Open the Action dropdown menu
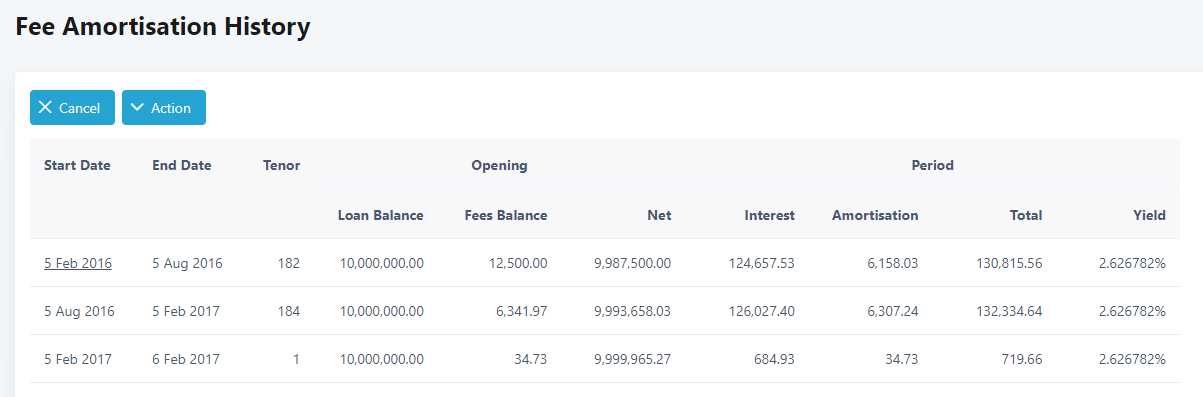Image resolution: width=1203 pixels, height=397 pixels. point(164,108)
